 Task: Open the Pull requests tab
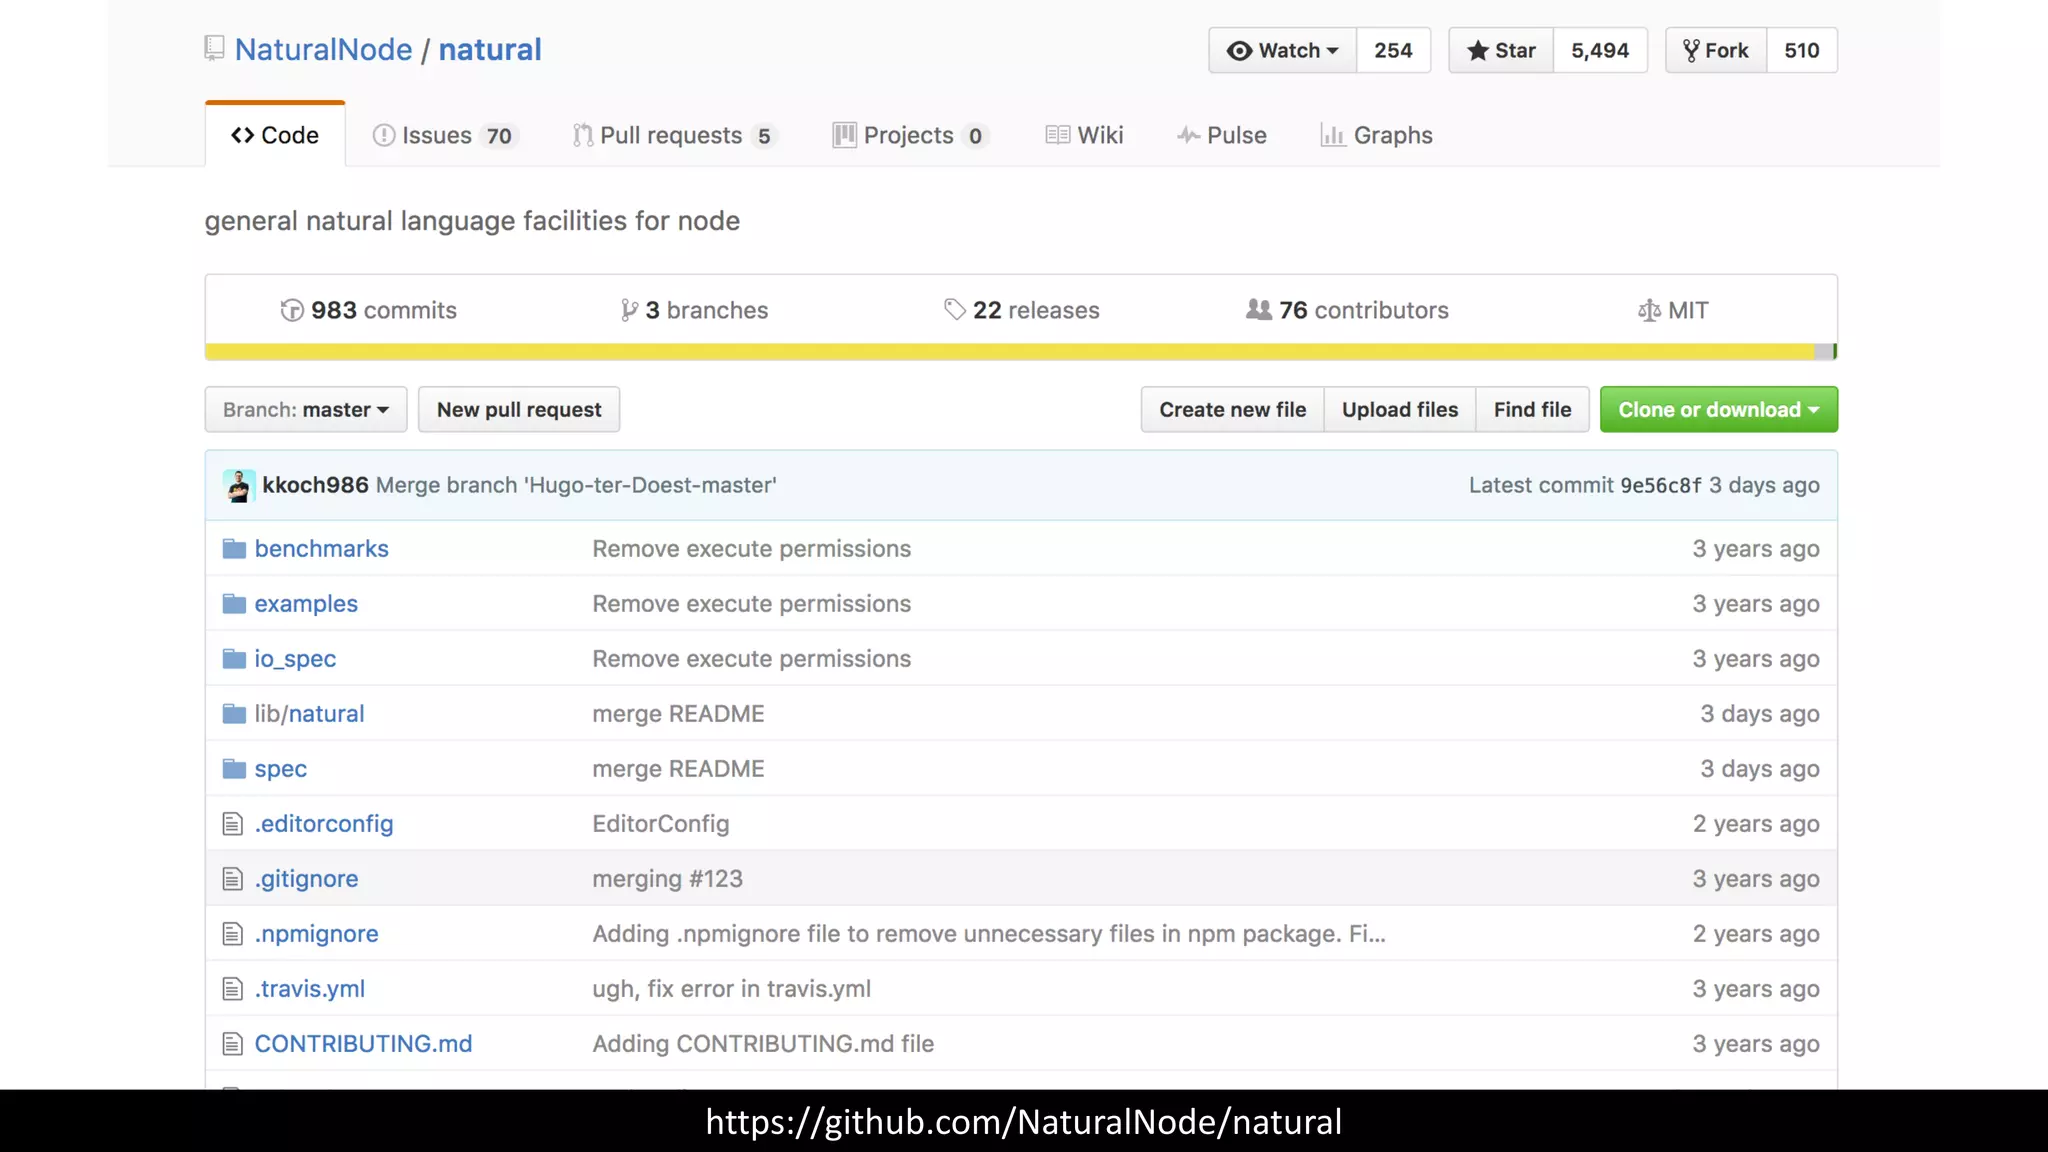pyautogui.click(x=675, y=135)
